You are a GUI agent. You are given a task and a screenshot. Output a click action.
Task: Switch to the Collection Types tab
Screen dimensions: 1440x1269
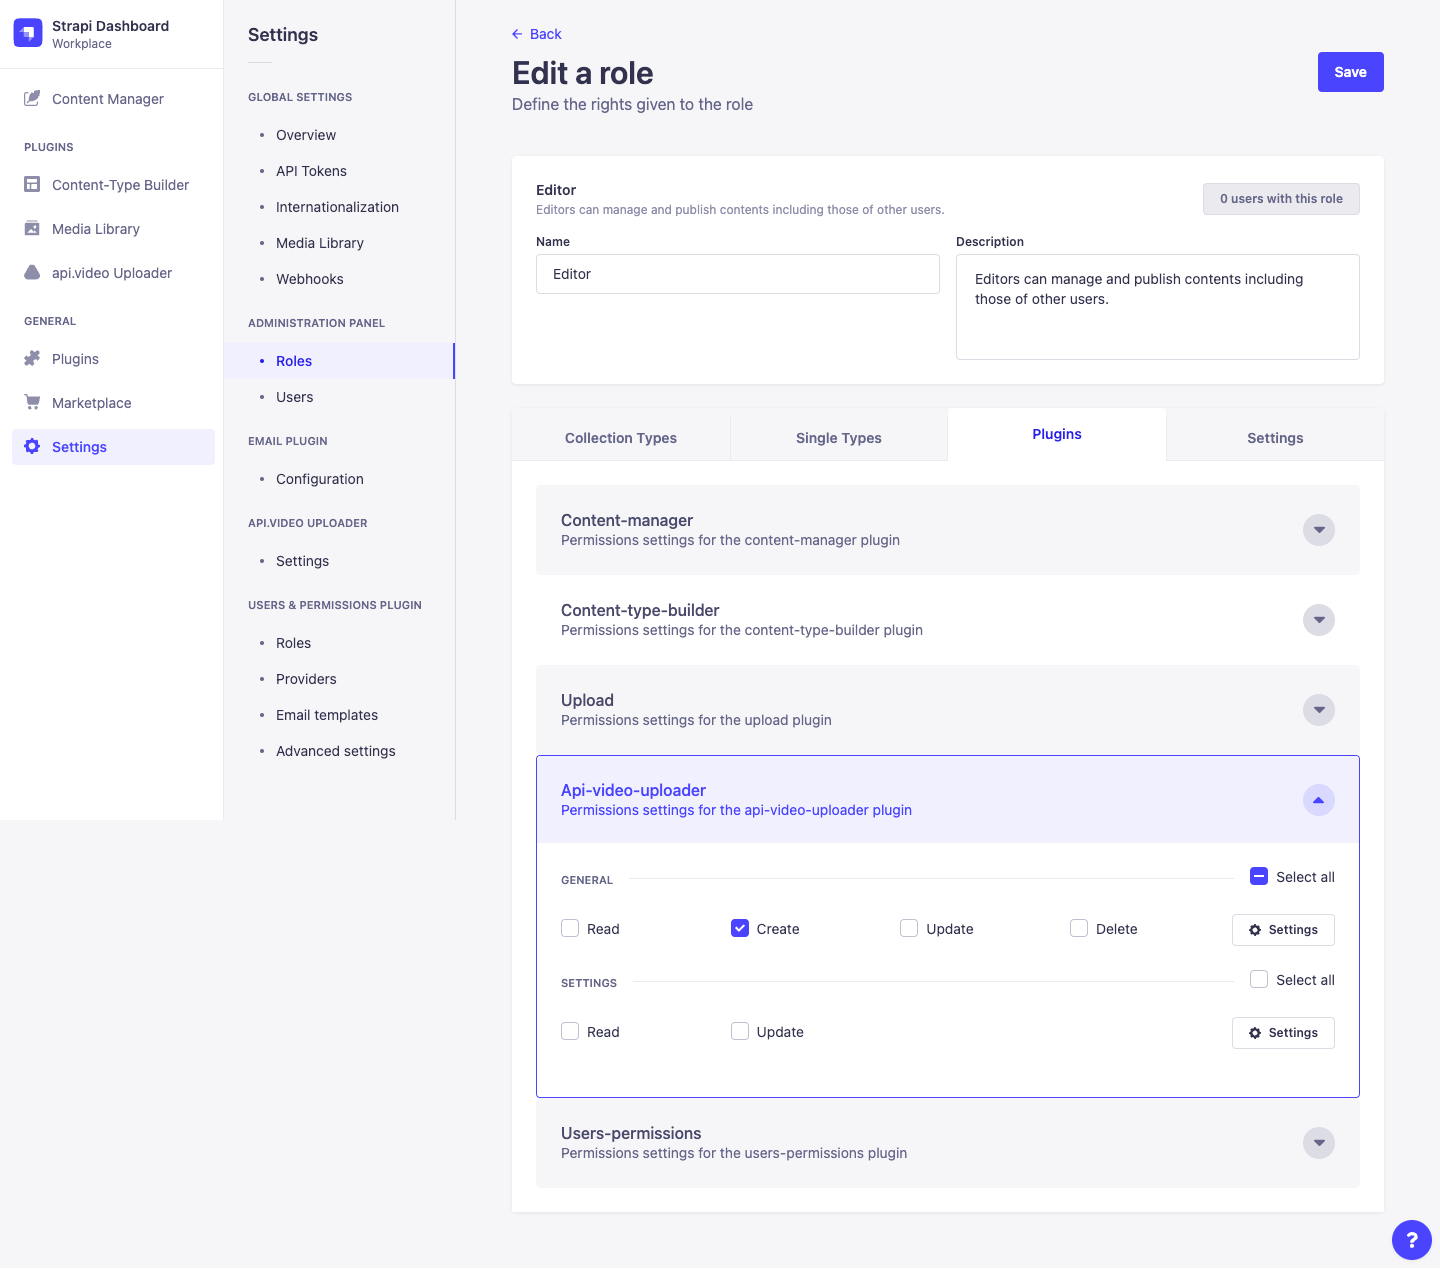tap(621, 437)
